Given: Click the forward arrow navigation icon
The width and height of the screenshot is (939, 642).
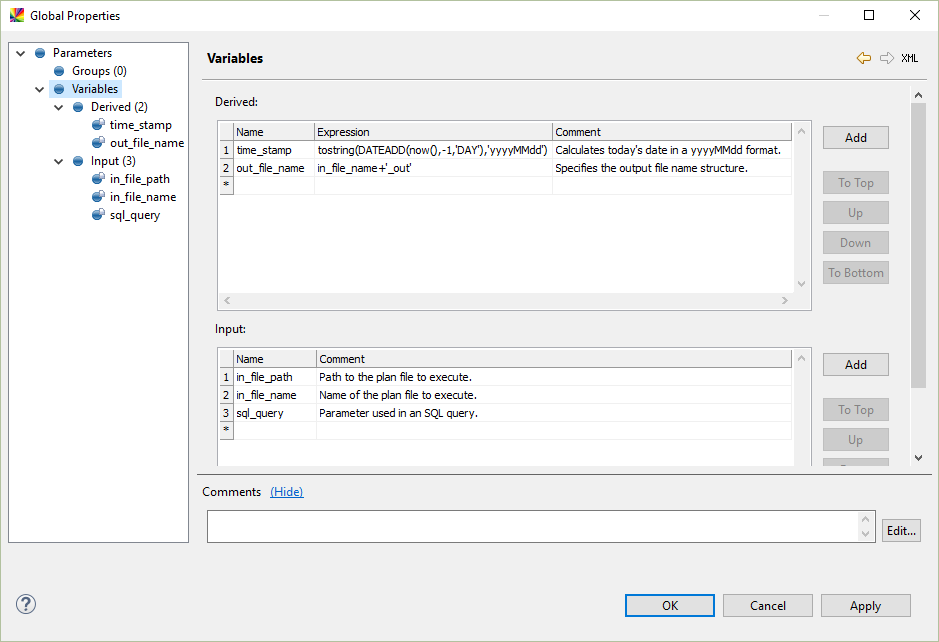Looking at the screenshot, I should click(886, 58).
